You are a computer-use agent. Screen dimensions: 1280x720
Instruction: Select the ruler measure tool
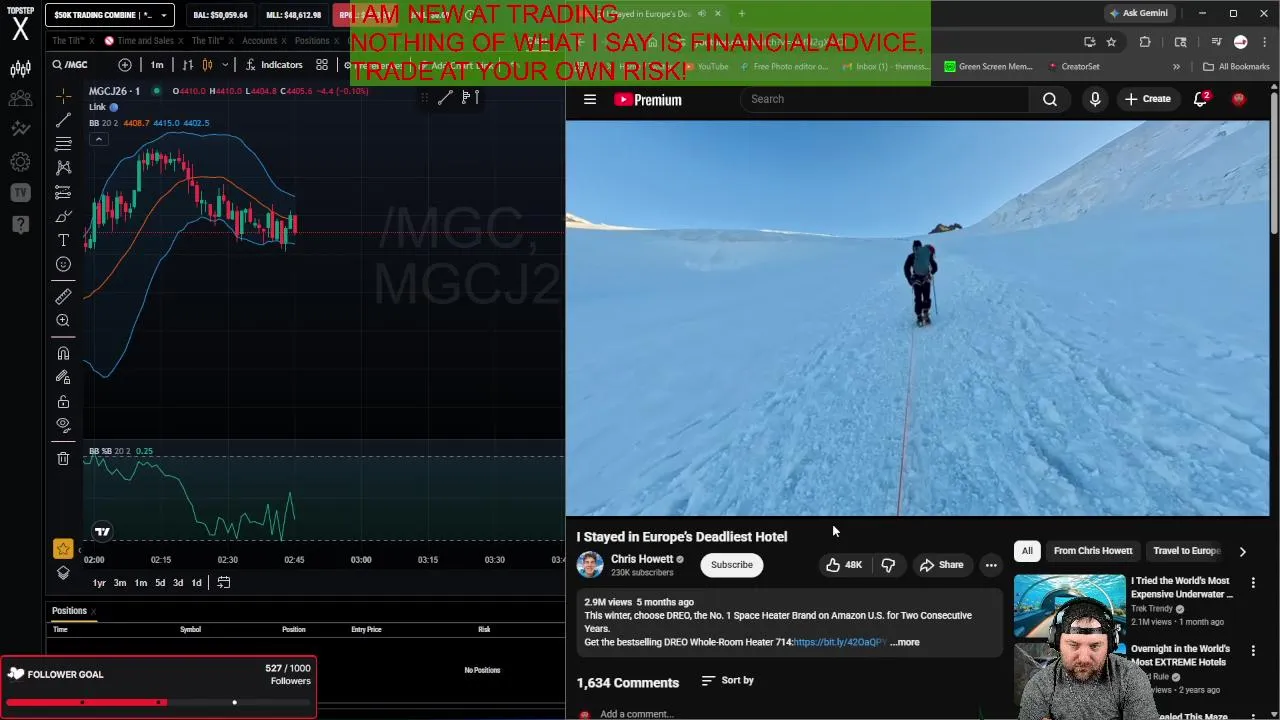pos(63,296)
